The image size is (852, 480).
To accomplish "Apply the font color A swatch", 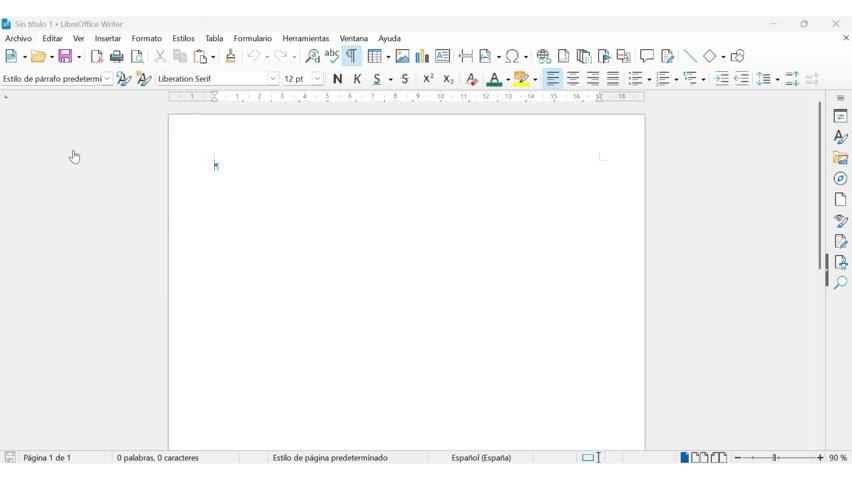I will coord(494,79).
